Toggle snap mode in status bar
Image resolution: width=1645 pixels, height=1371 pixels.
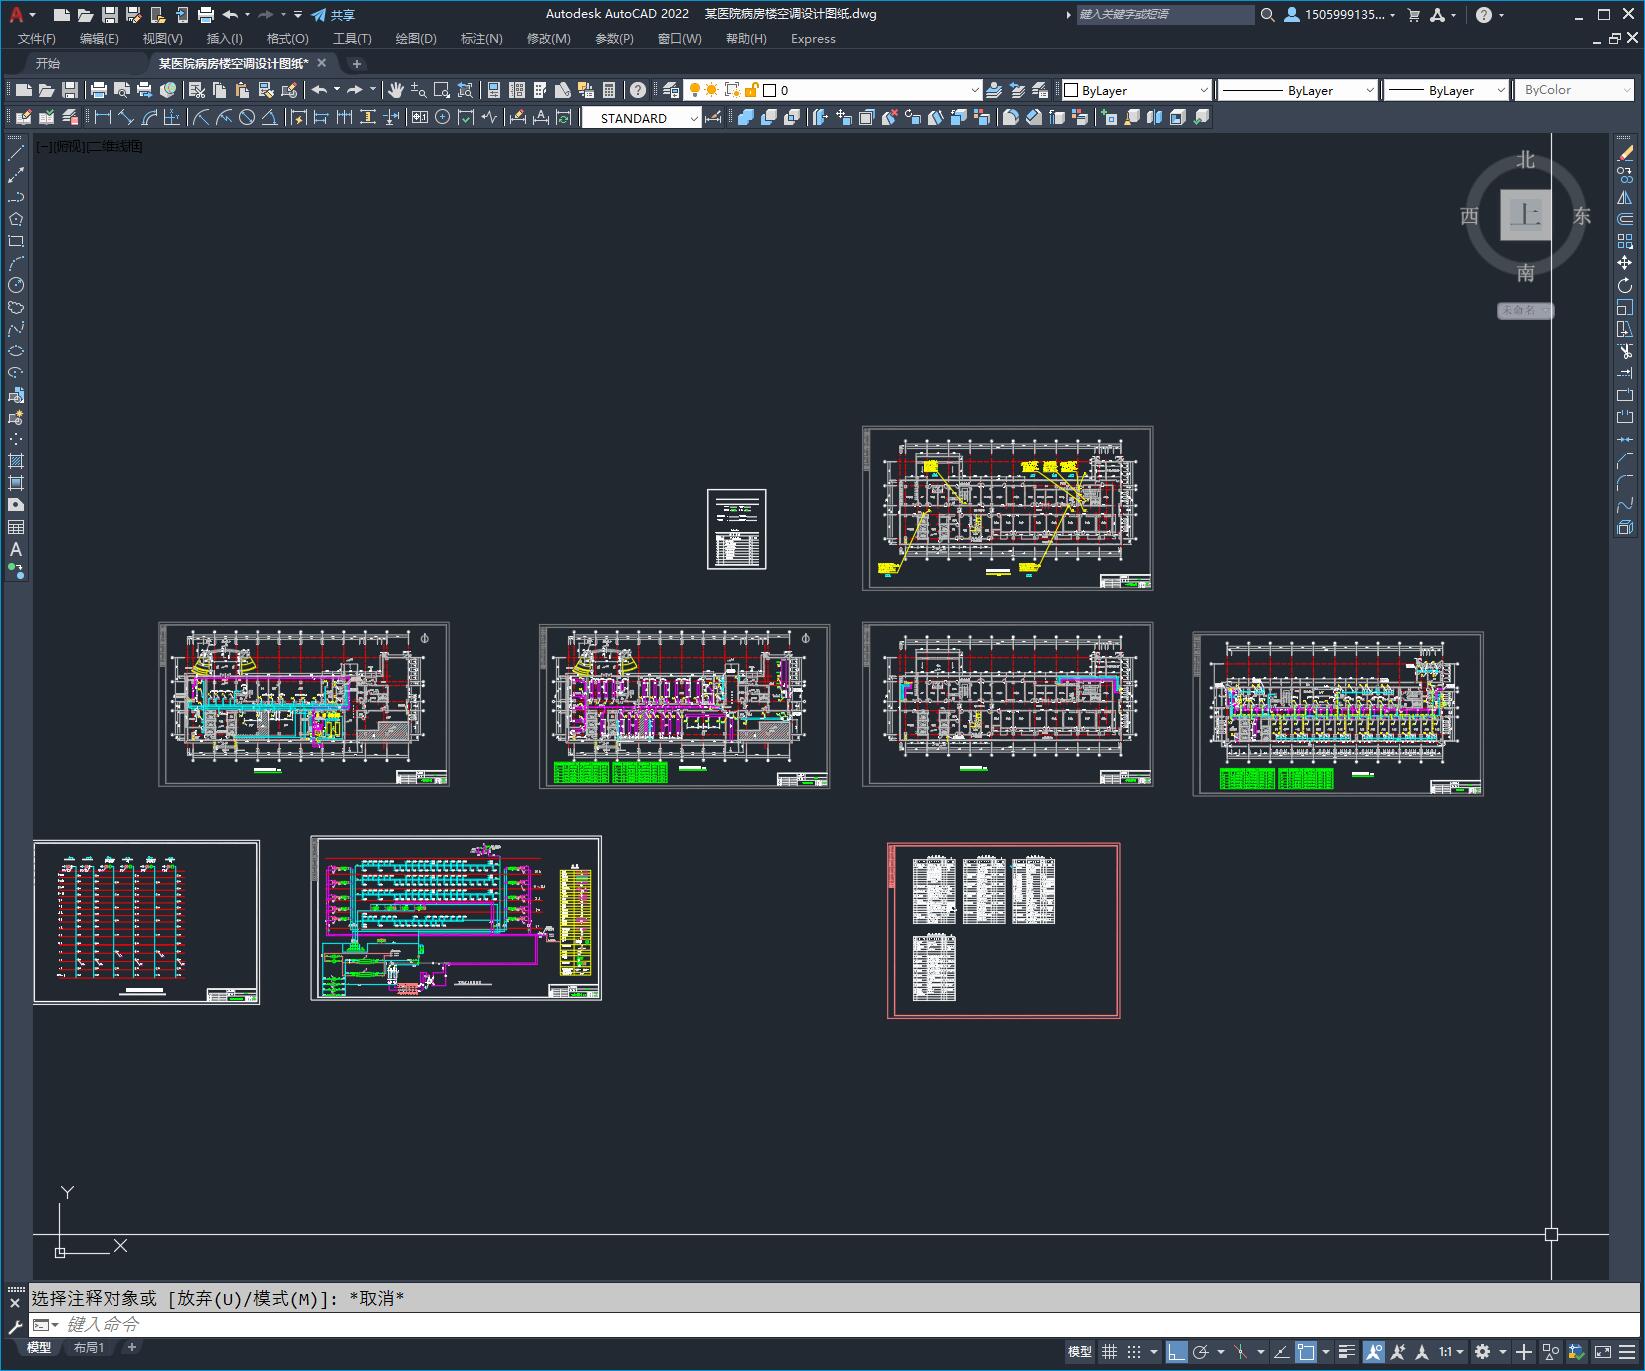1133,1352
